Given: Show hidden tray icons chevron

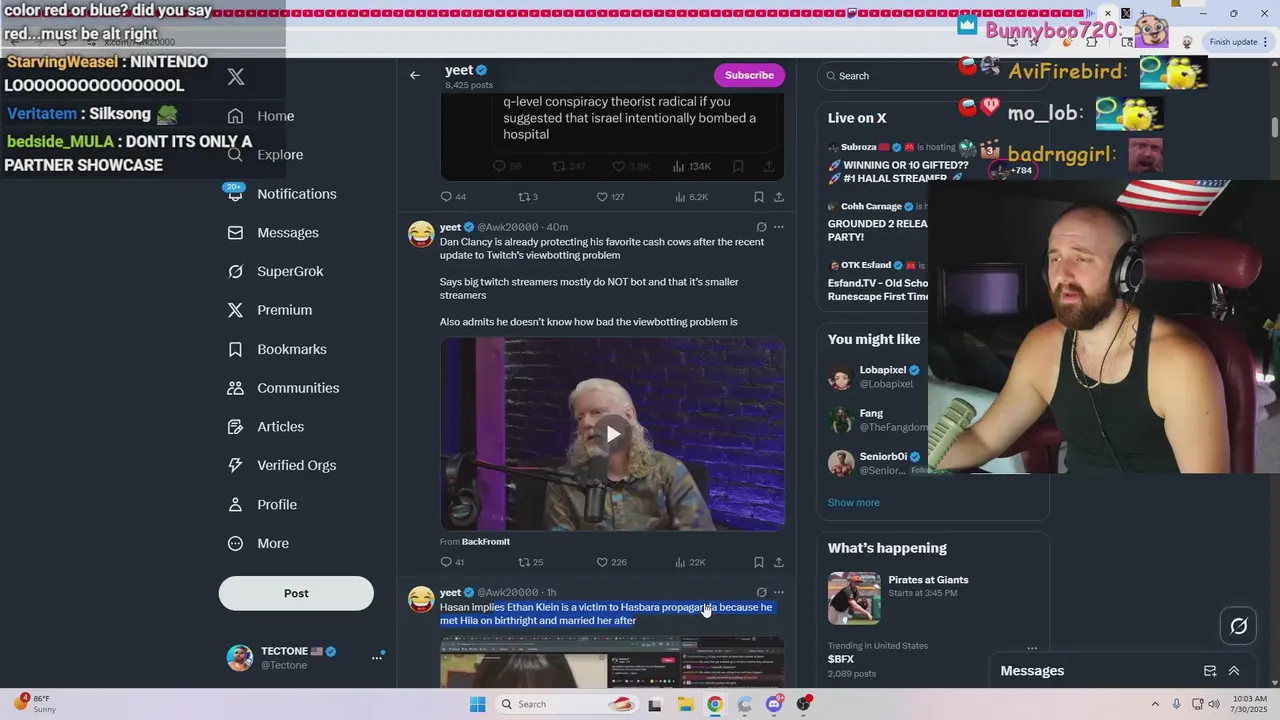Looking at the screenshot, I should (1155, 704).
